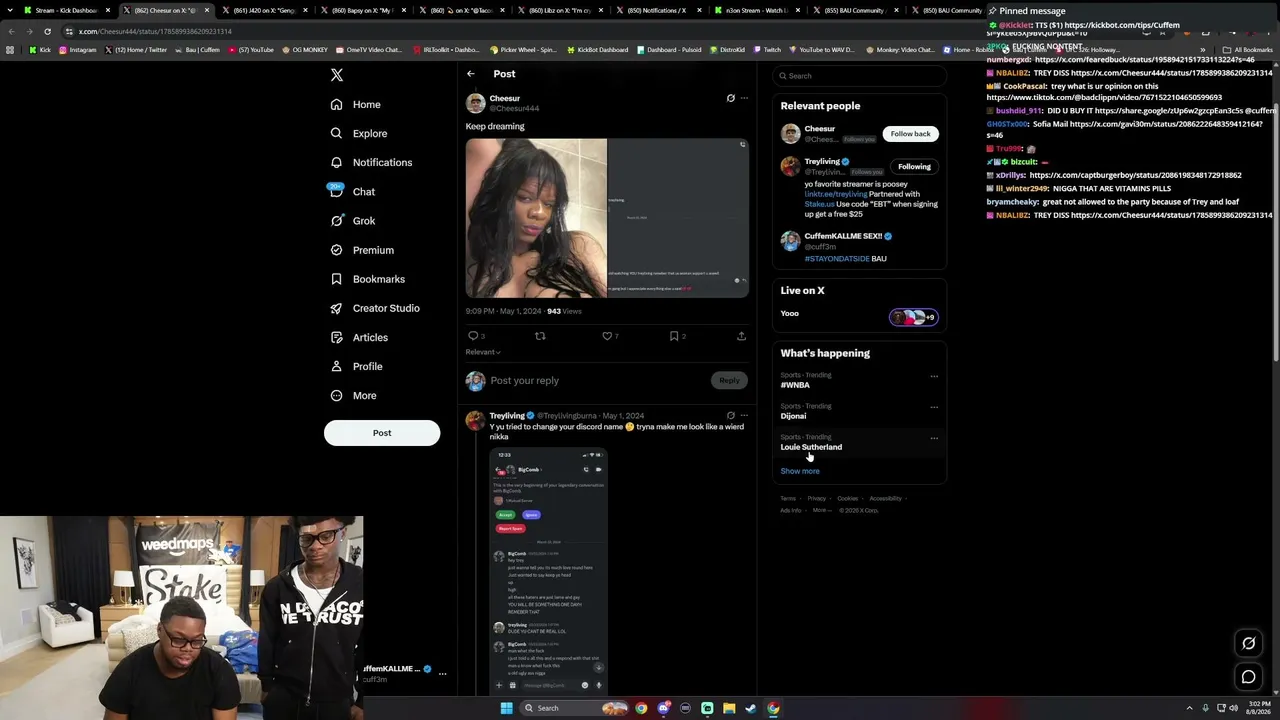
Task: Open the Premium page
Action: click(x=361, y=250)
